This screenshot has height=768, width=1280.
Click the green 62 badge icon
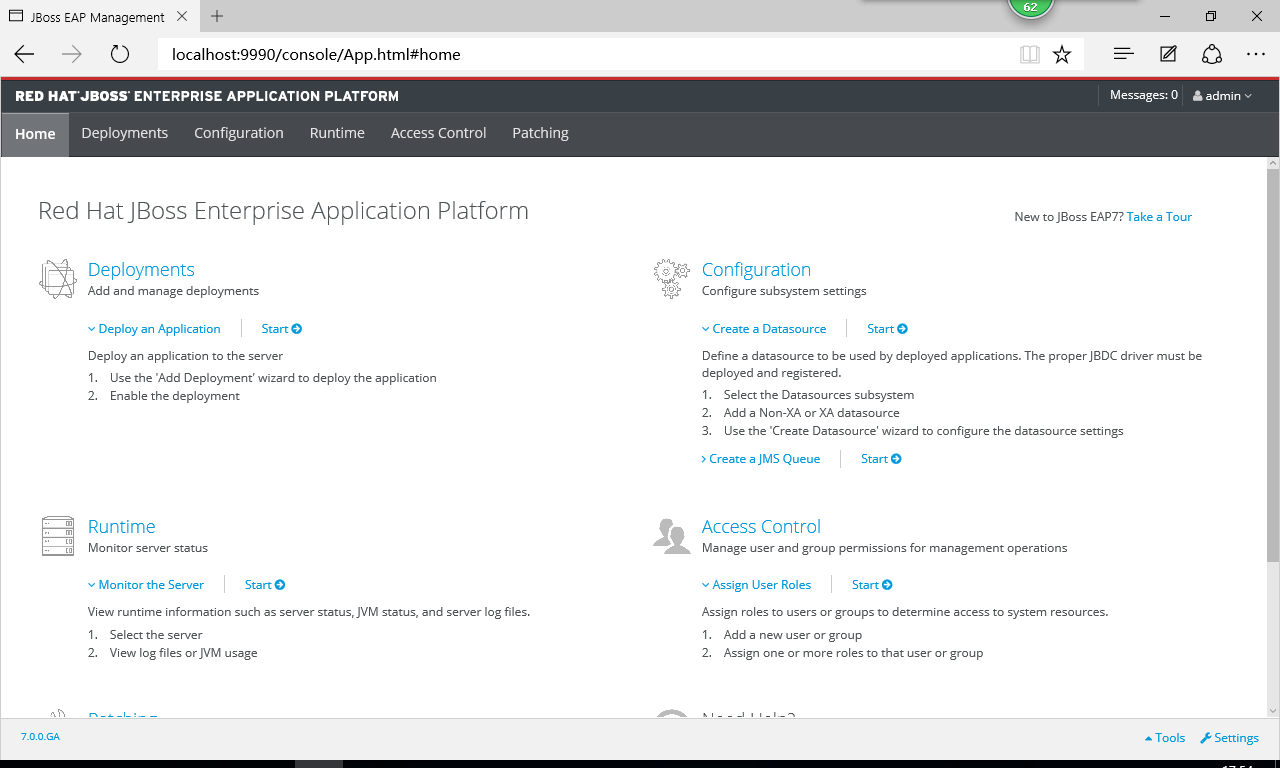tap(1030, 7)
